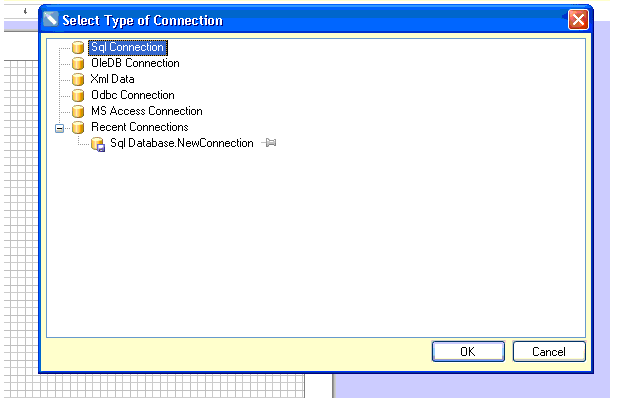Click the Odbc Connection database icon
This screenshot has width=624, height=413.
(78, 95)
